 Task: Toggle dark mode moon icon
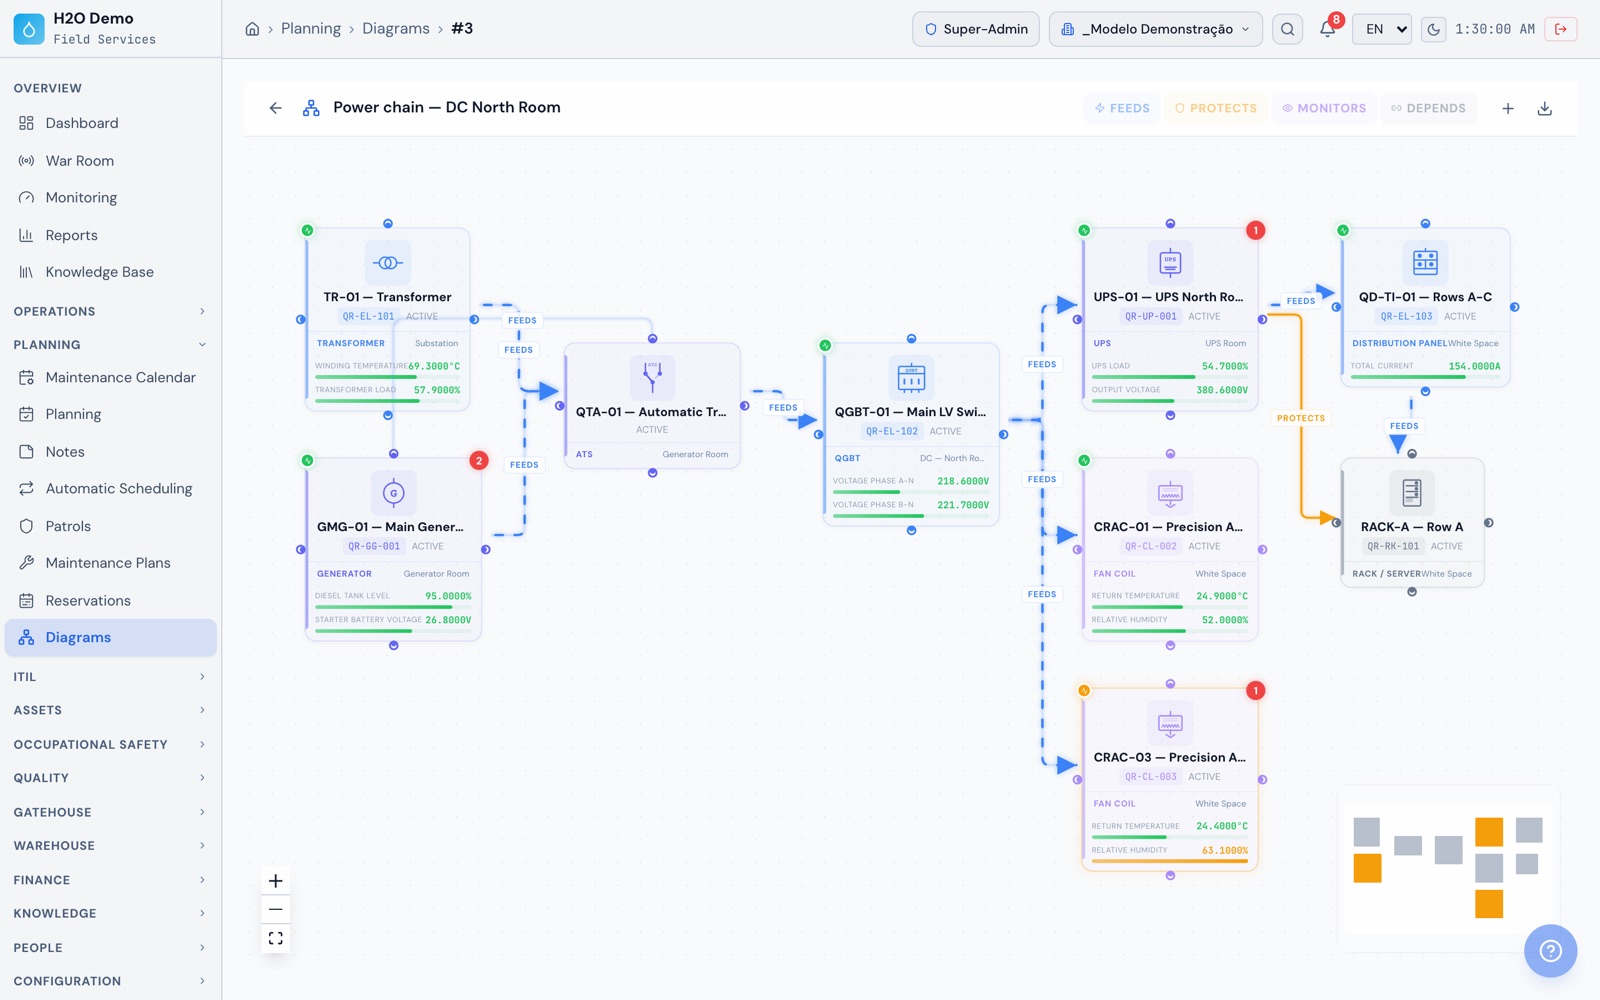[1434, 29]
